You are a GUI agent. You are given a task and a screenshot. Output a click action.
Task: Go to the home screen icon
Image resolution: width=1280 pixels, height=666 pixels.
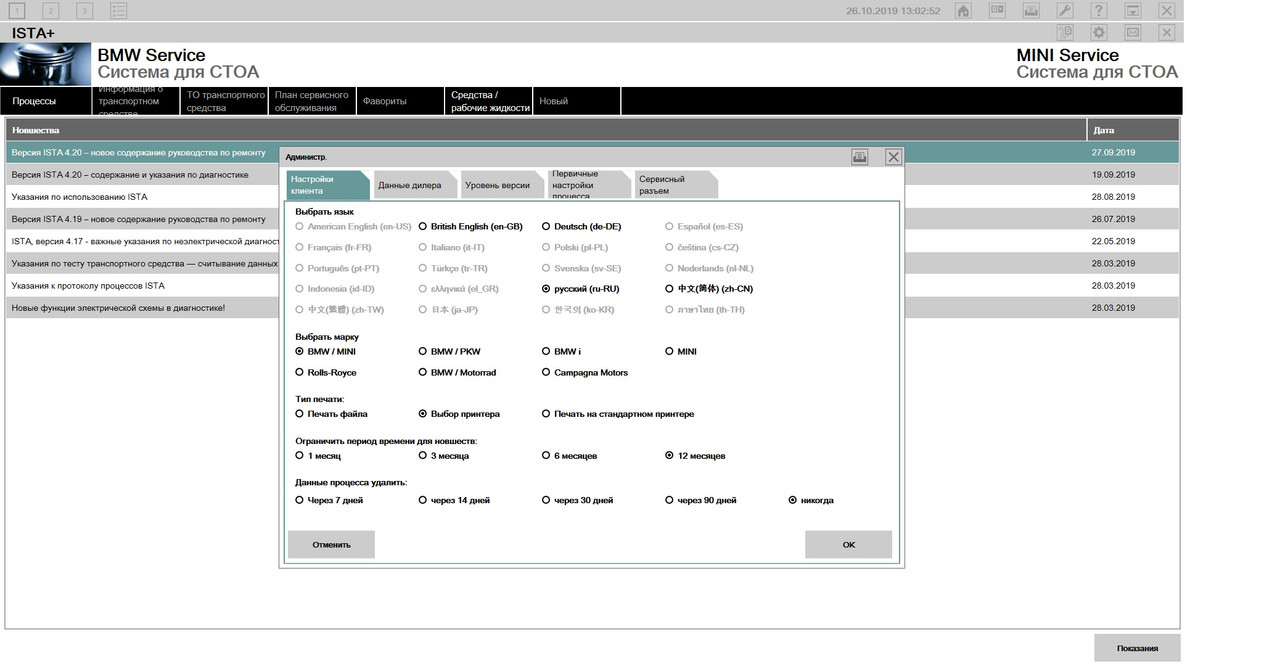click(x=963, y=11)
